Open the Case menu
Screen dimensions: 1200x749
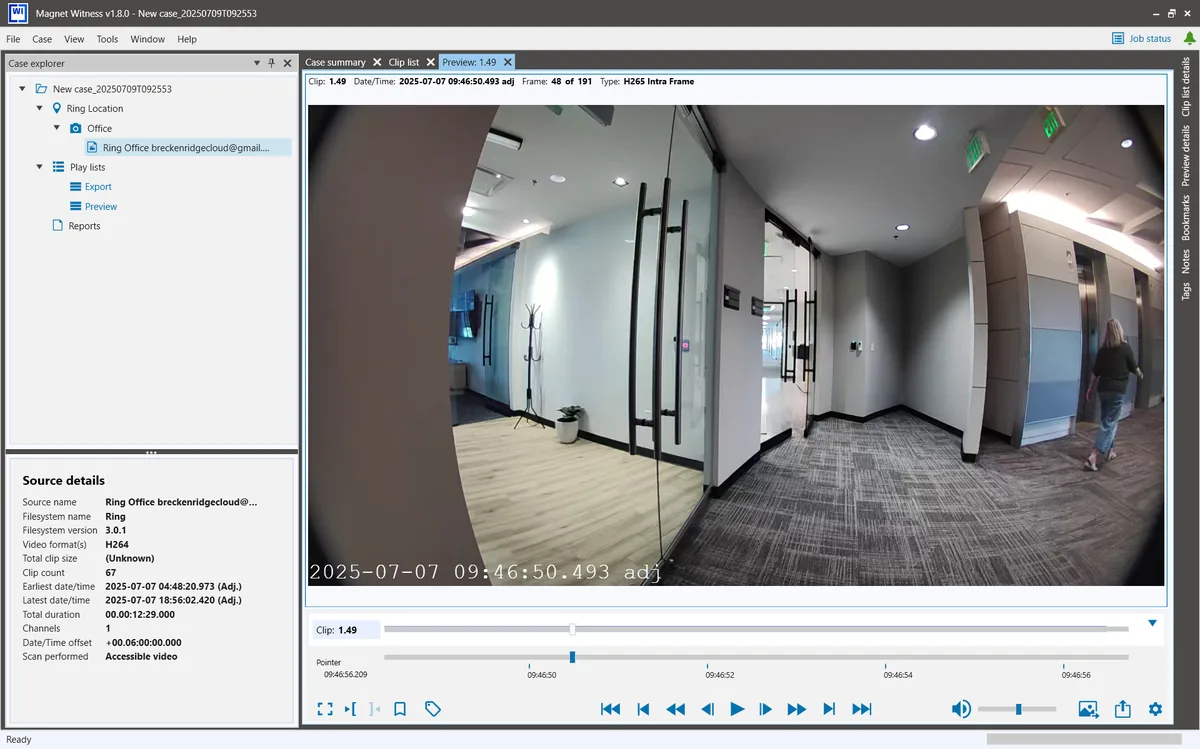42,39
